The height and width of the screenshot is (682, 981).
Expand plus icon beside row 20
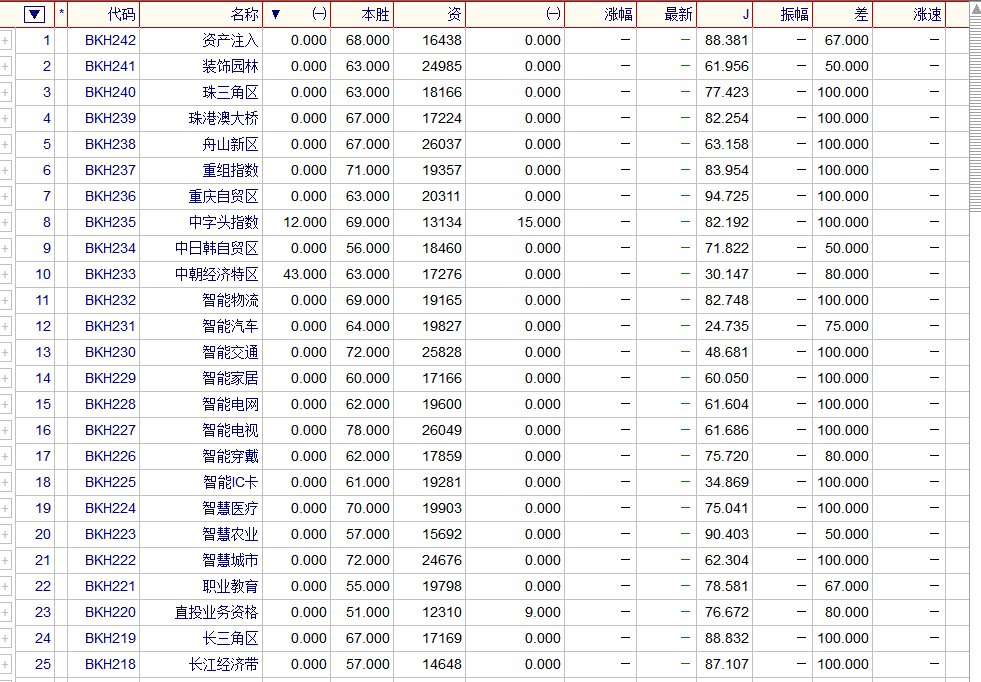(6, 534)
